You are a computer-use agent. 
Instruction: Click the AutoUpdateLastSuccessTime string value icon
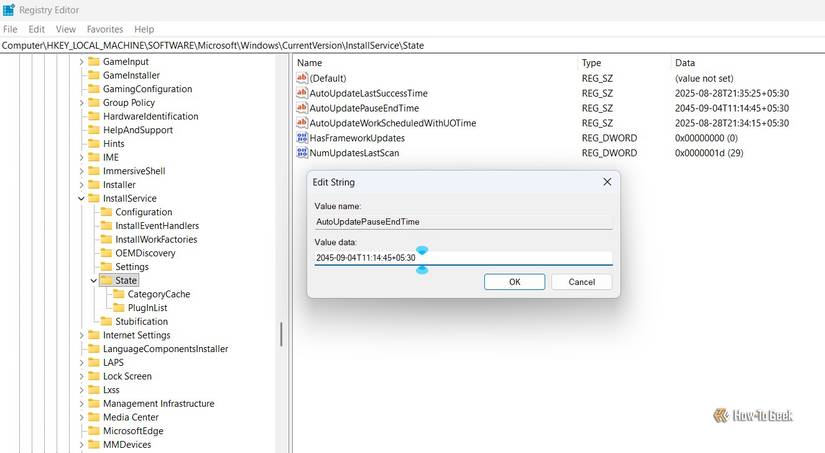tap(302, 93)
